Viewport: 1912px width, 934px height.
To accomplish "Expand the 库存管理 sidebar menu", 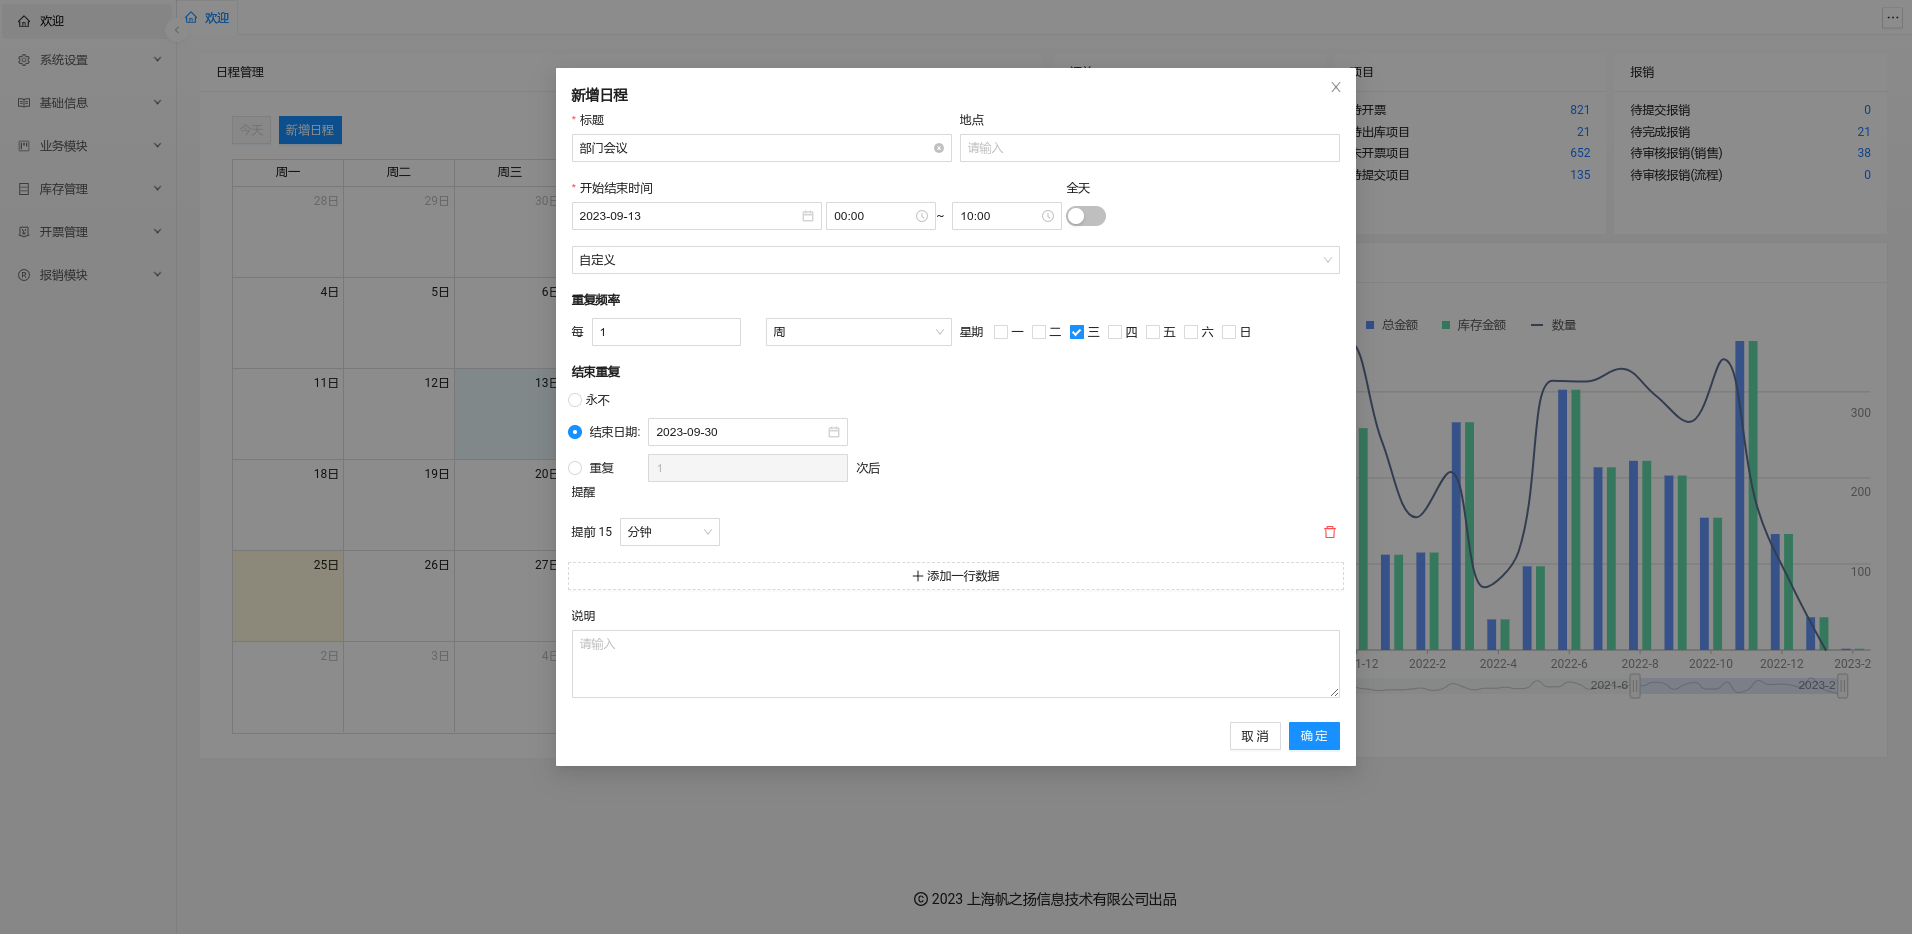I will pyautogui.click(x=88, y=189).
